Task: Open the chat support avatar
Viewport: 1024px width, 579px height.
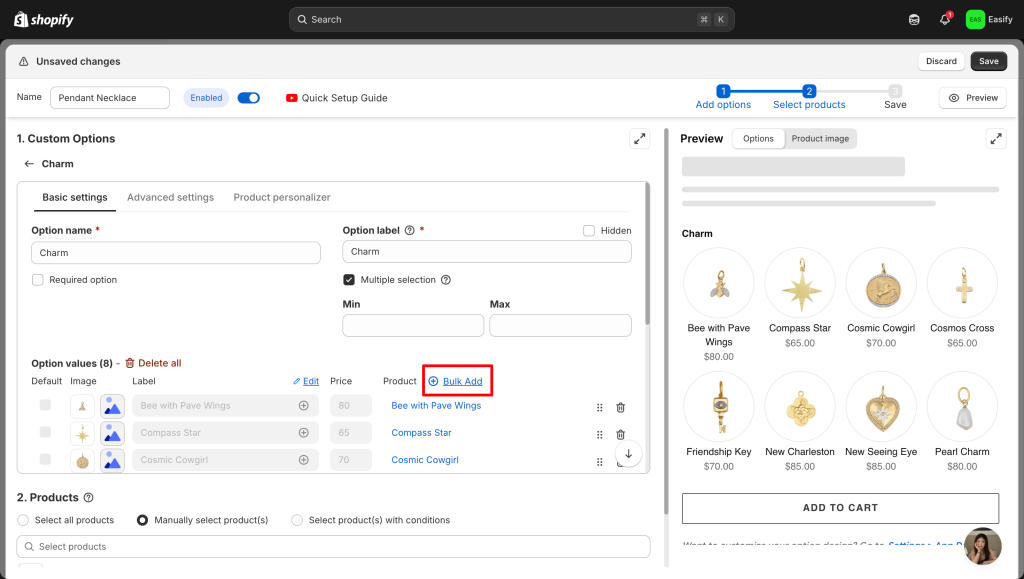Action: click(x=982, y=546)
